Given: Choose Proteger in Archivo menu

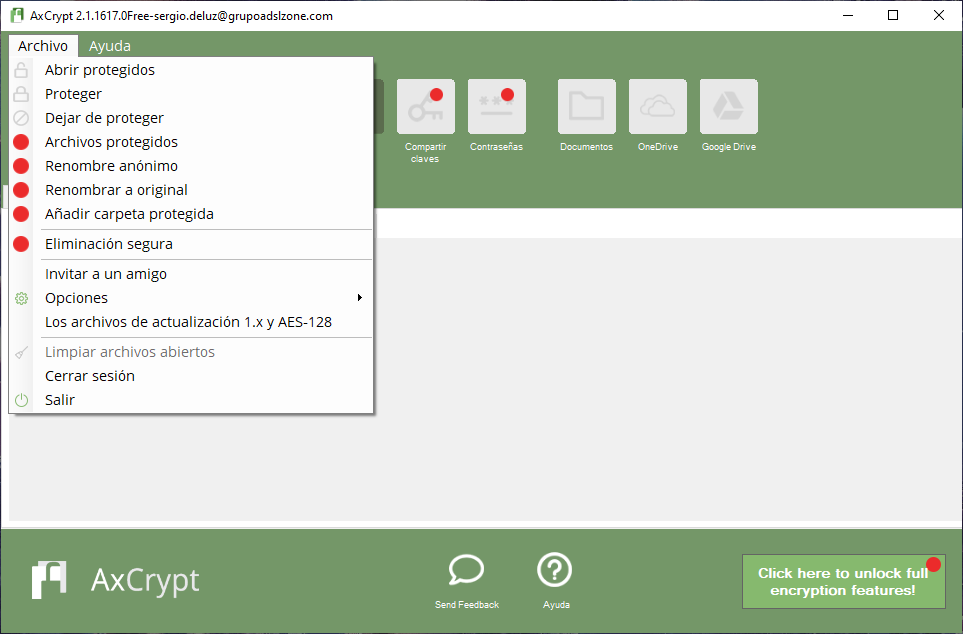Looking at the screenshot, I should pyautogui.click(x=73, y=94).
